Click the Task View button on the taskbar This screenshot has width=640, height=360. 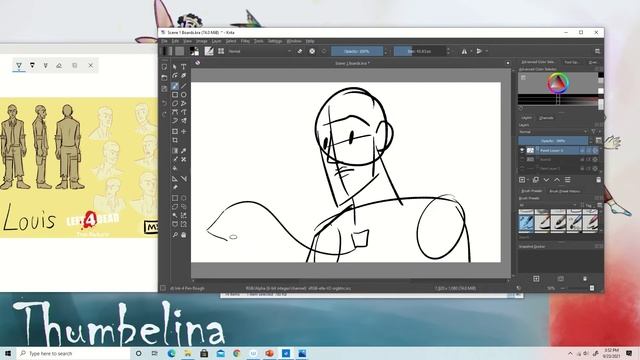155,353
